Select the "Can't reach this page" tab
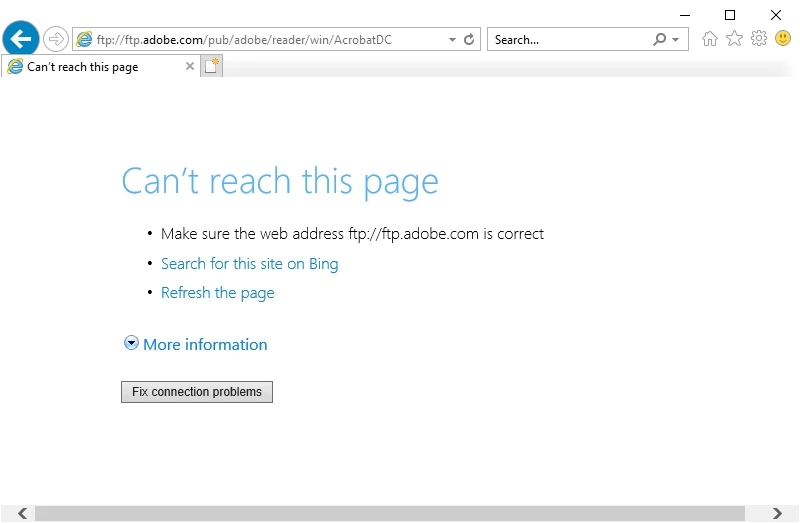This screenshot has width=800, height=523. pos(101,66)
